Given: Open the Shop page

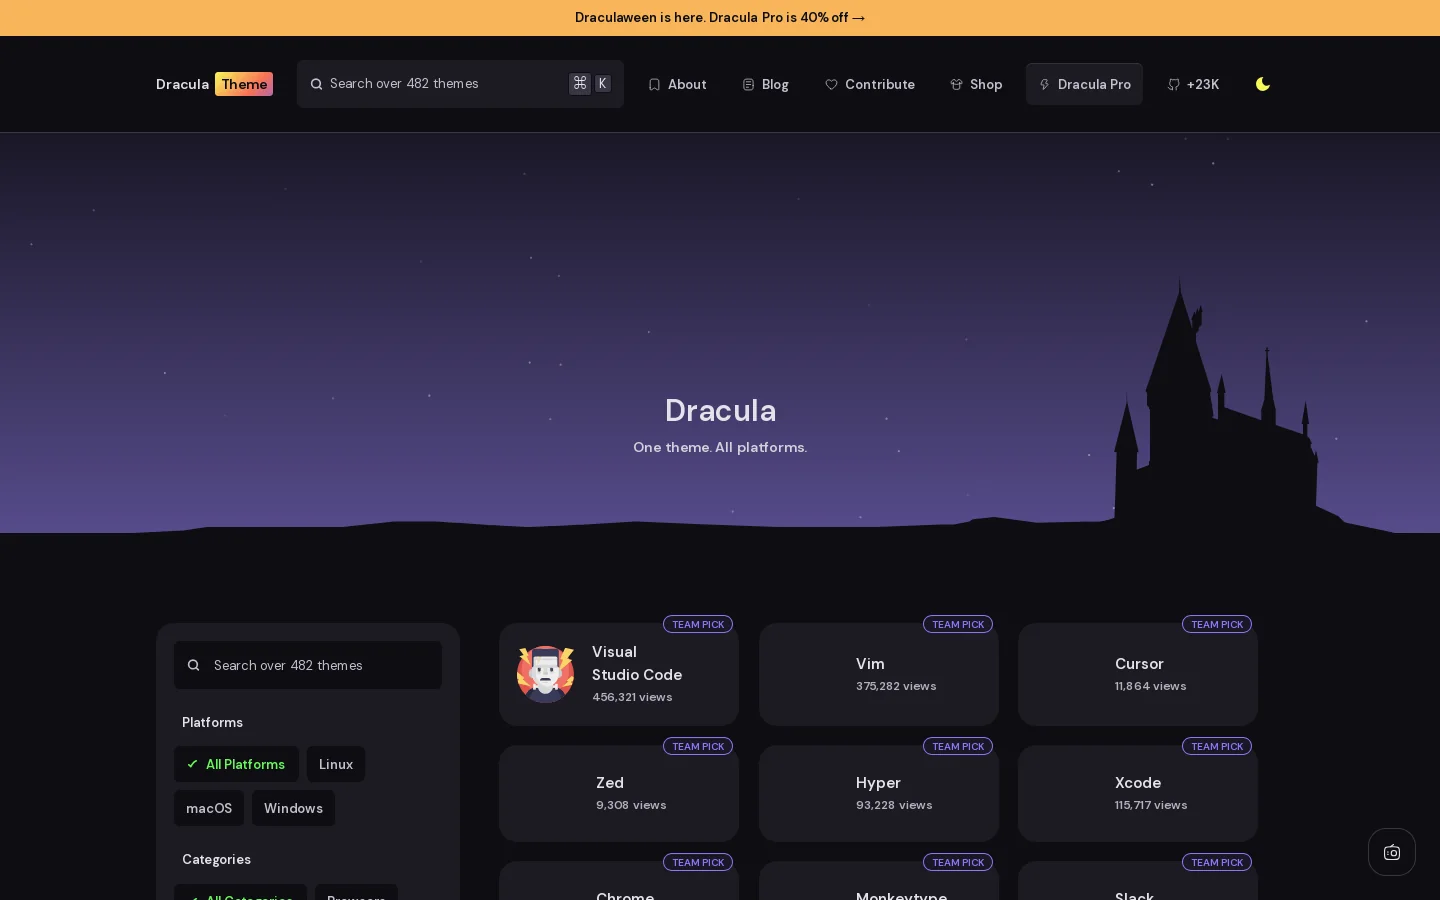Looking at the screenshot, I should click(x=976, y=85).
